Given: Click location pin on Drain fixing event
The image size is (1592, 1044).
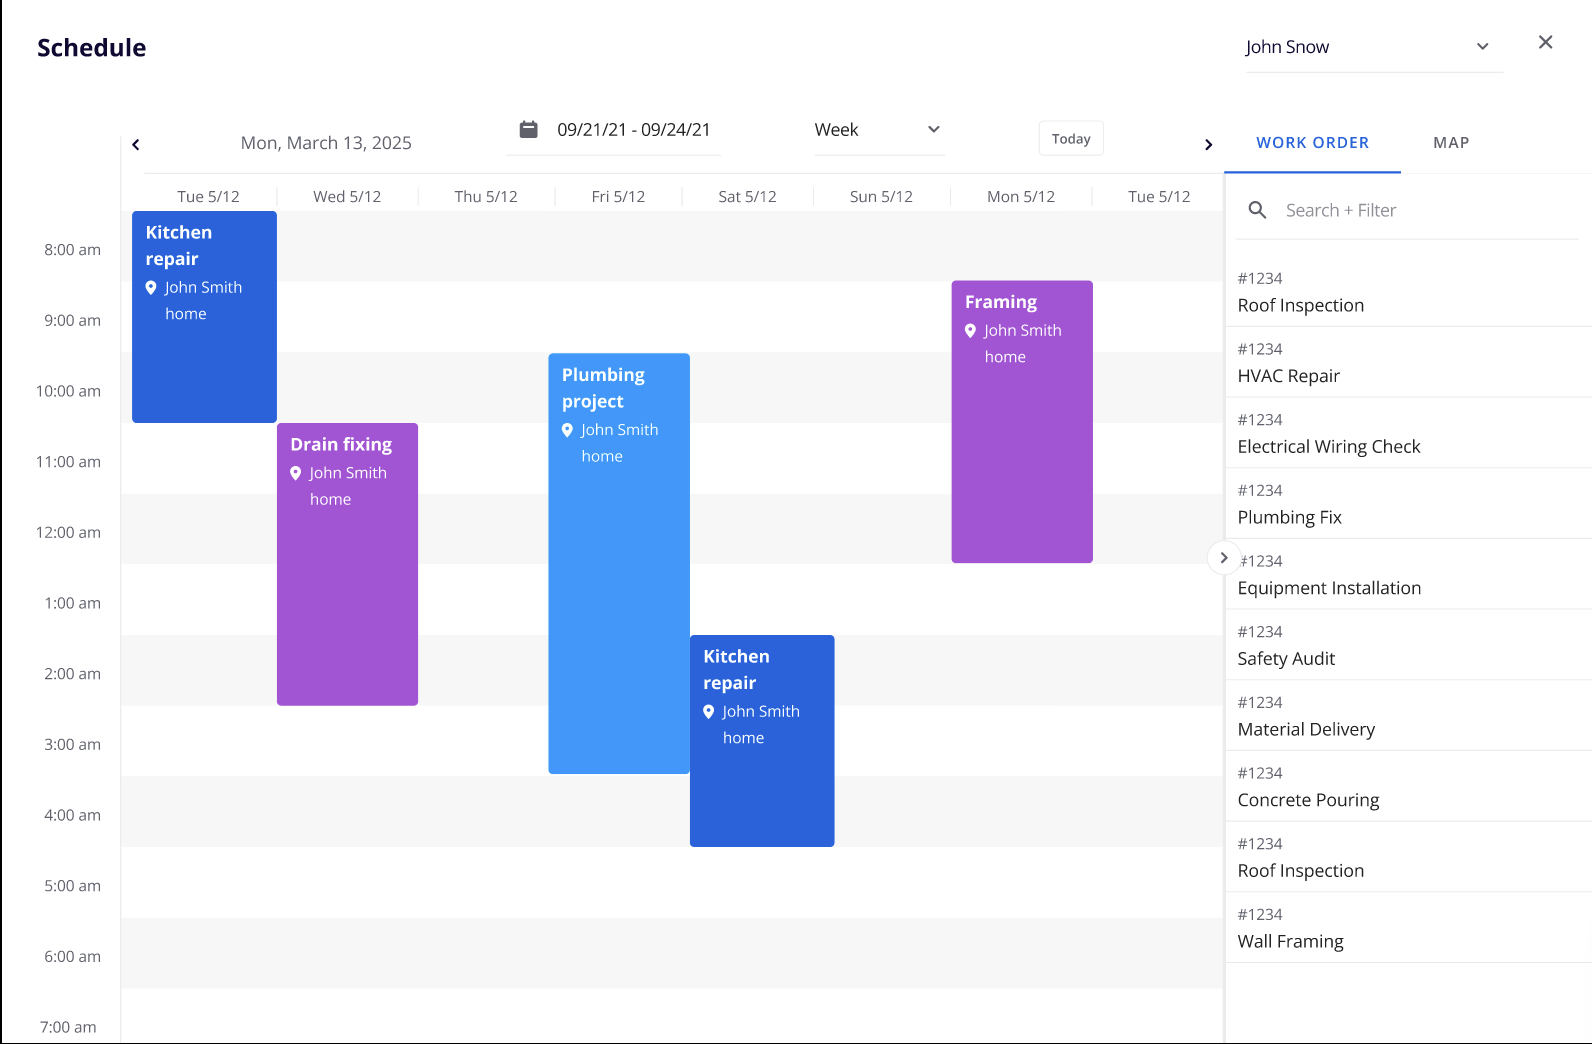Looking at the screenshot, I should click(x=296, y=473).
